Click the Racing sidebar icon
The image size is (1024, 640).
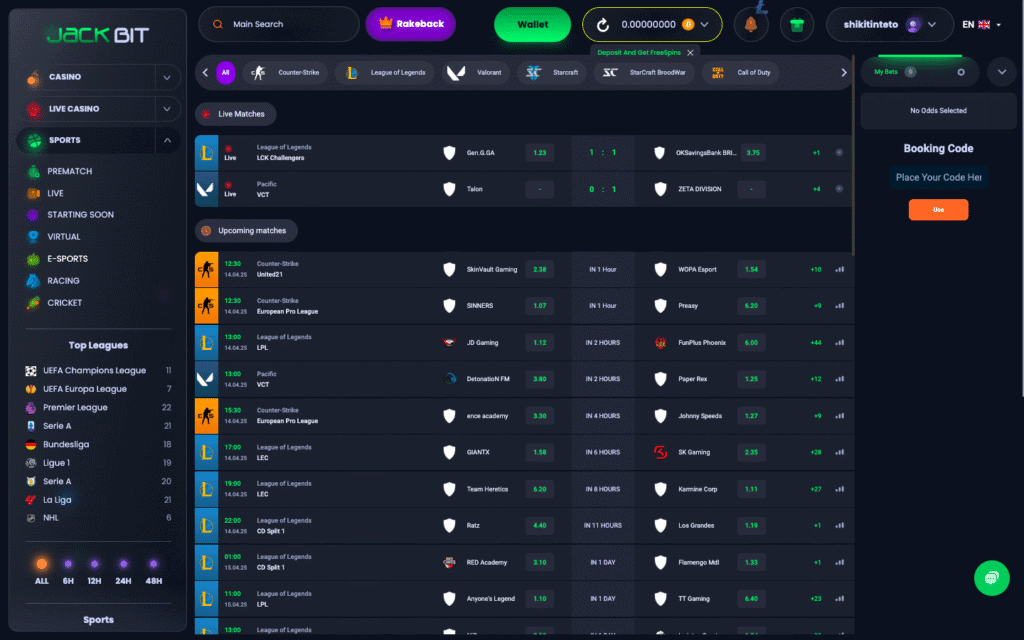click(x=33, y=281)
